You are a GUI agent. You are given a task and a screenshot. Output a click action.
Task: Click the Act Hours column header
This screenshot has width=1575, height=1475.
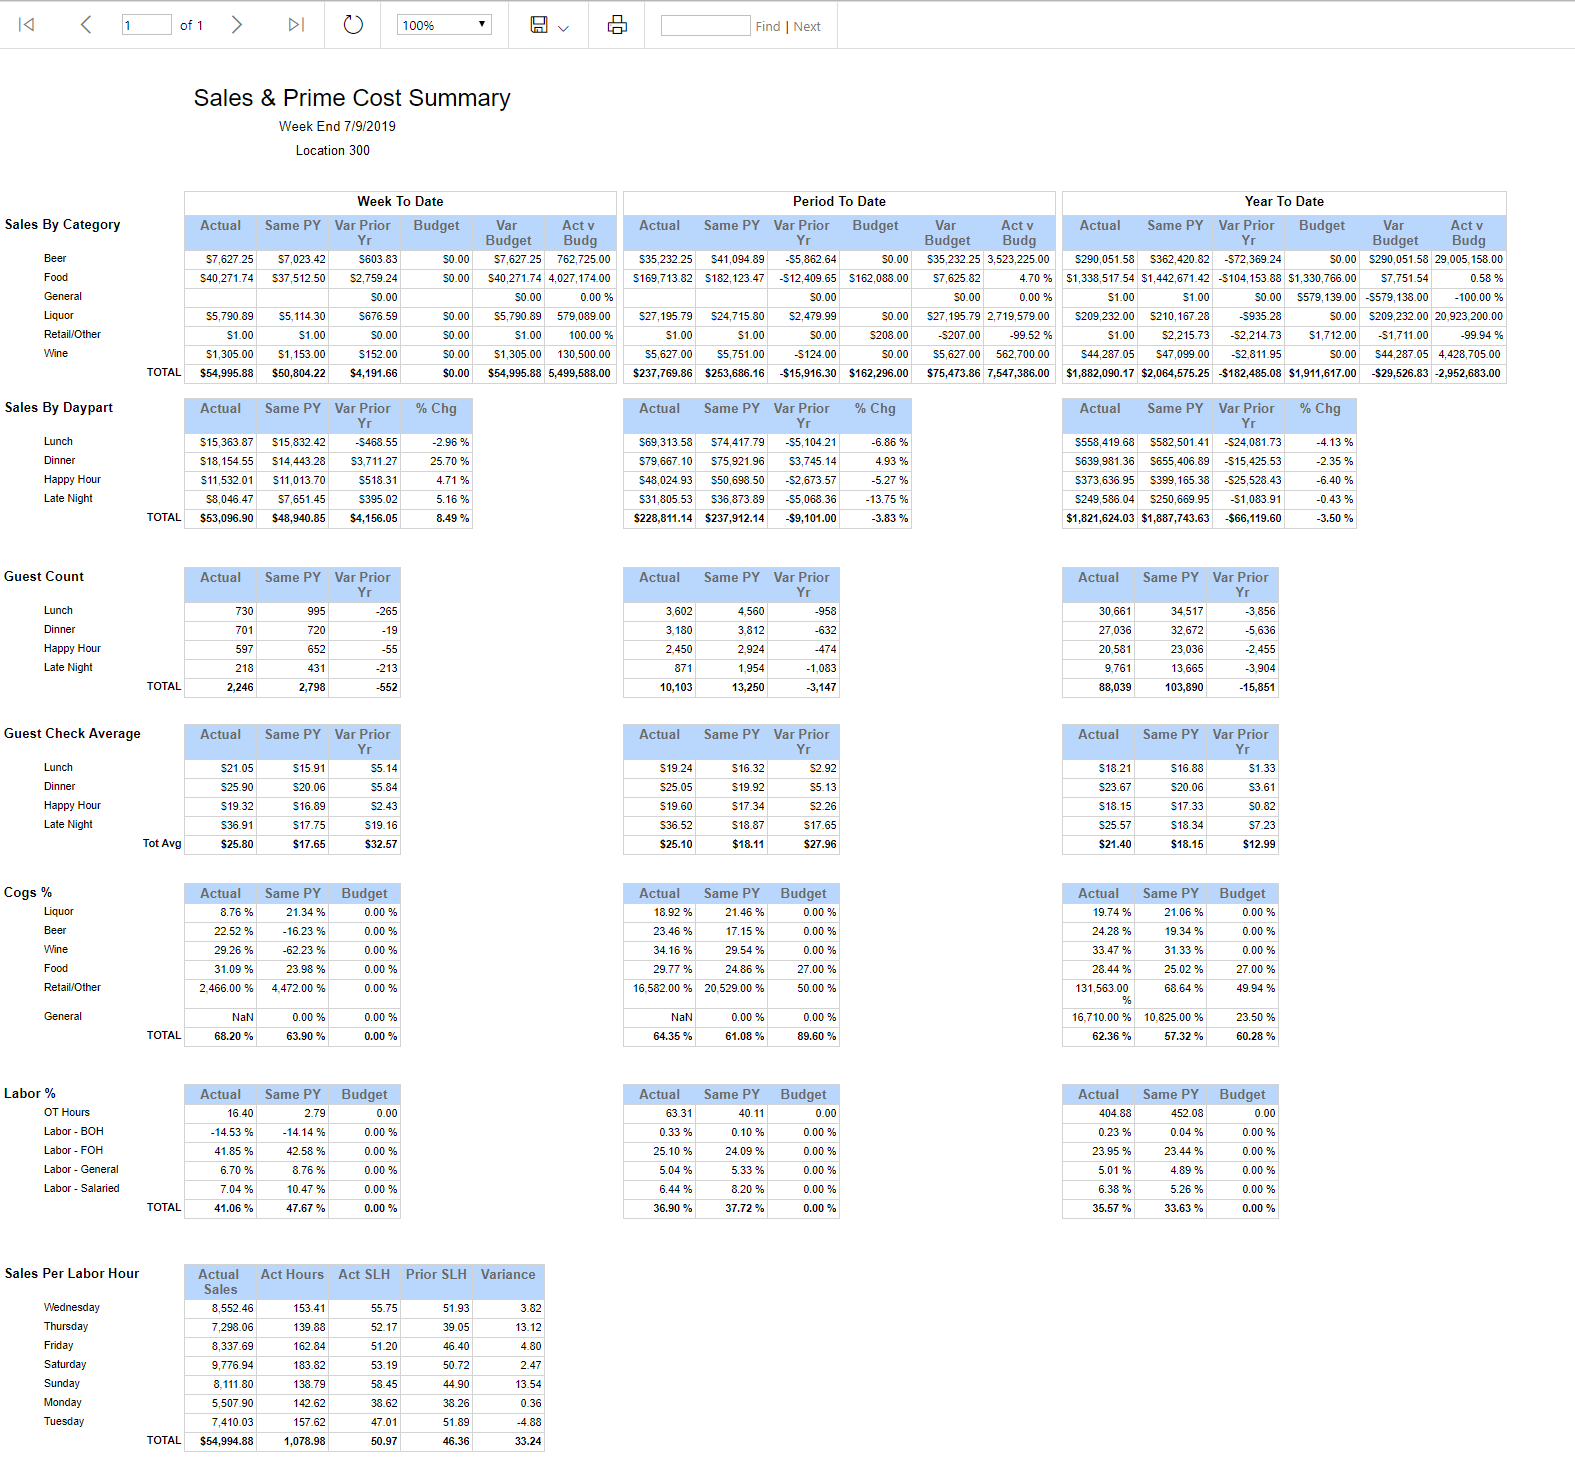[292, 1274]
